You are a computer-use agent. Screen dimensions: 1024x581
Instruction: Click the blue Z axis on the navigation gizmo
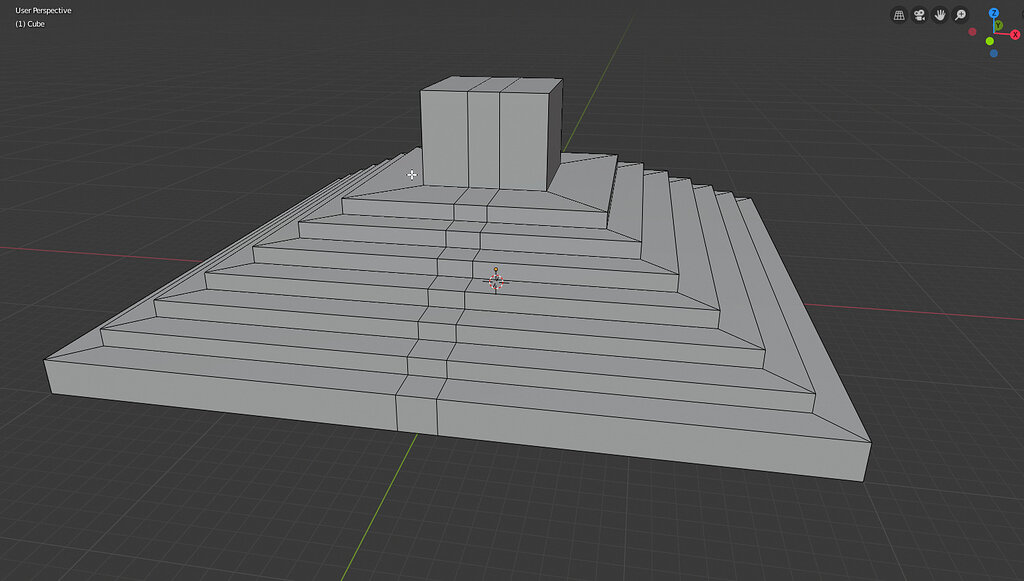click(x=994, y=13)
